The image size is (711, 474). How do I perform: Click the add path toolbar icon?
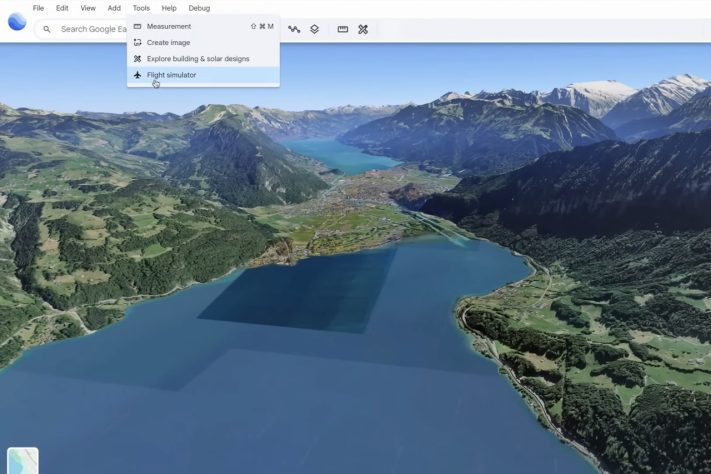pos(294,29)
